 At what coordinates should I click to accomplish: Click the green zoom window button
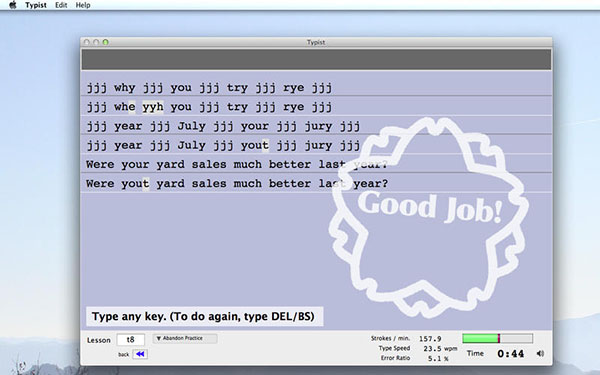click(x=106, y=42)
